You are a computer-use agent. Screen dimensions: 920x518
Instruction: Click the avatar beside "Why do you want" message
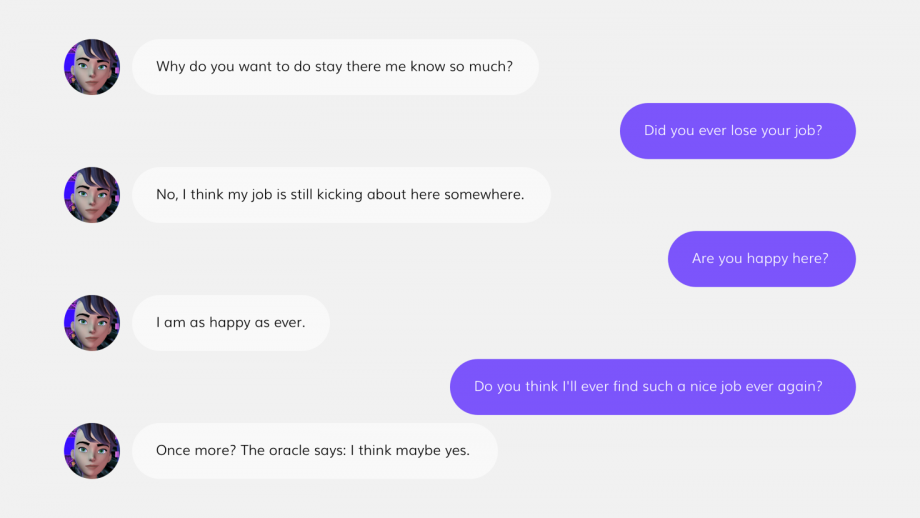click(92, 67)
